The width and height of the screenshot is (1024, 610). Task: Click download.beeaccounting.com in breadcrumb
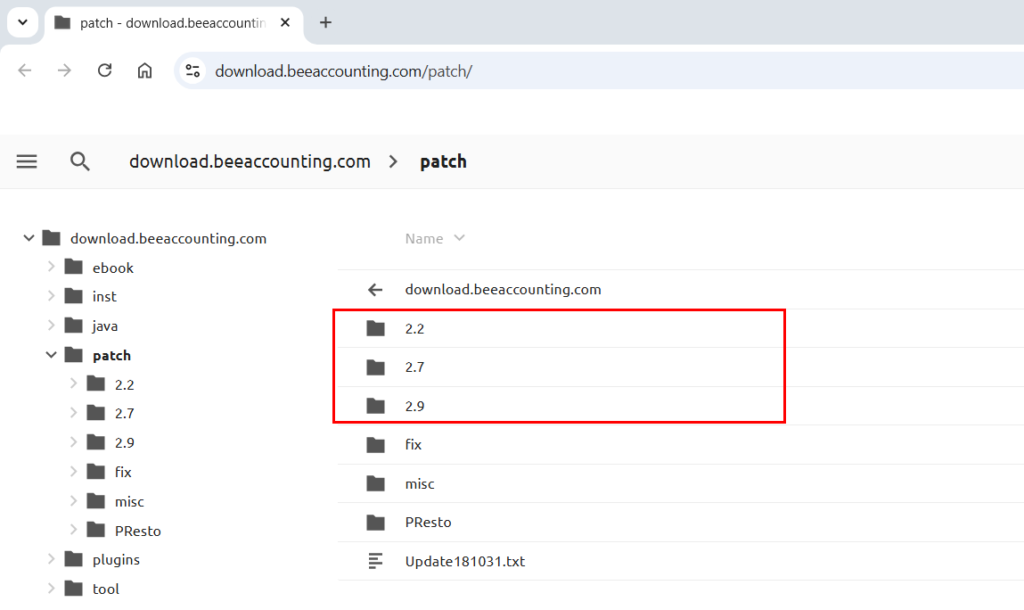249,162
